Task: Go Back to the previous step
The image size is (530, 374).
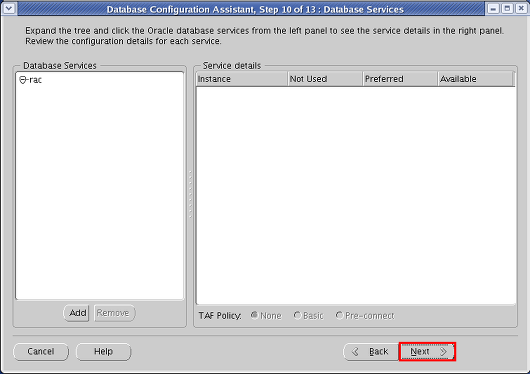Action: pos(371,352)
